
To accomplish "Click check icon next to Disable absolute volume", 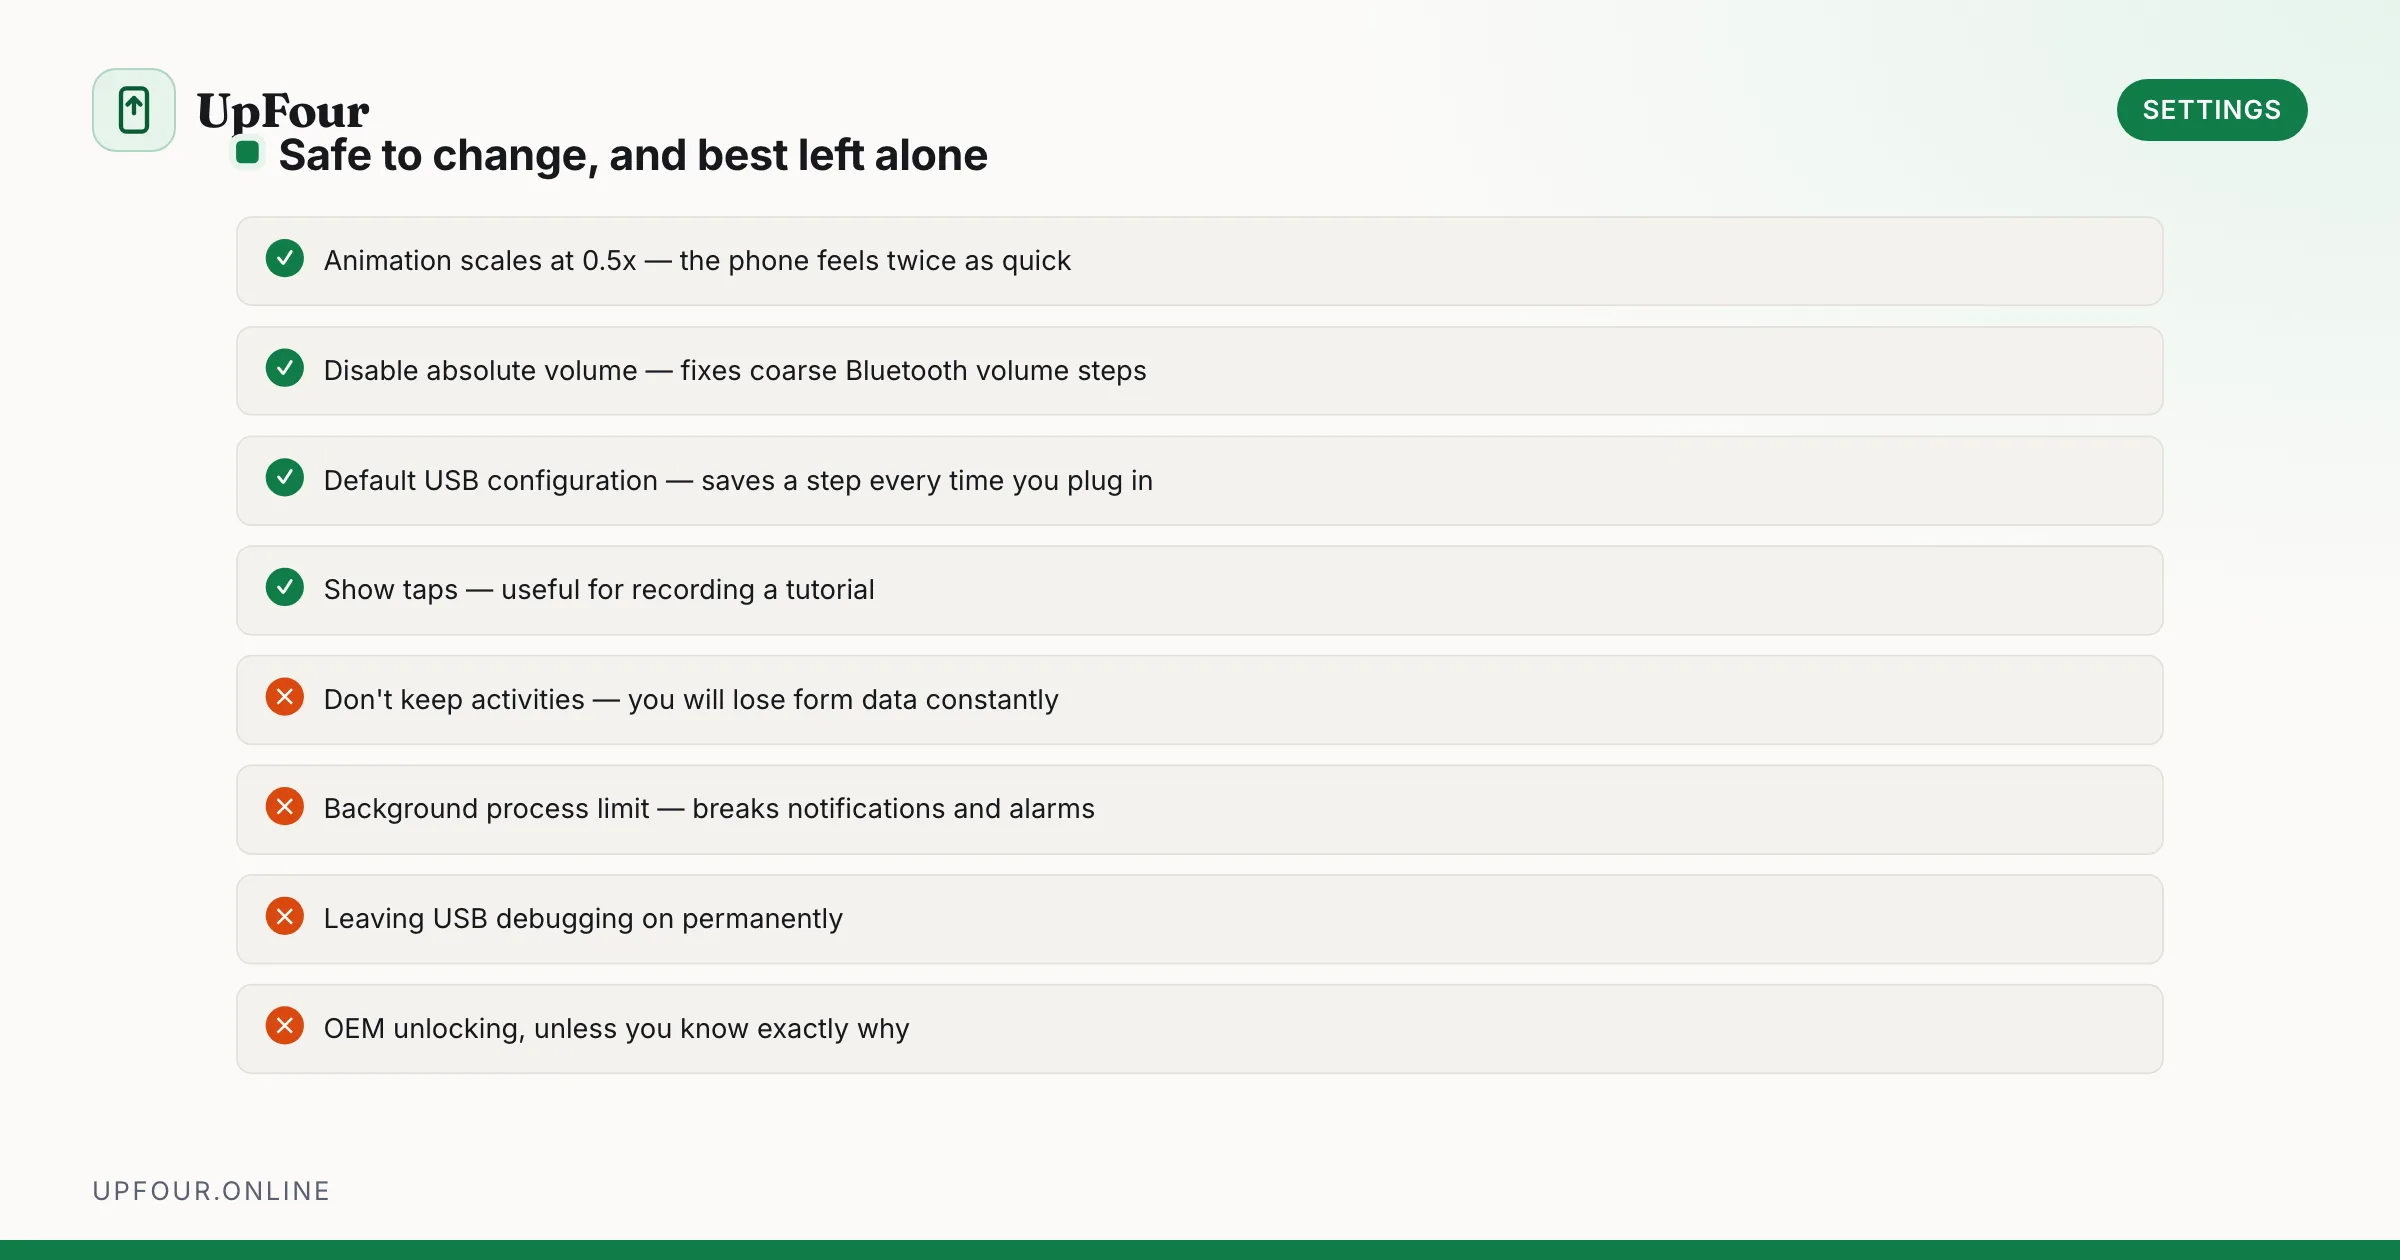I will [285, 369].
